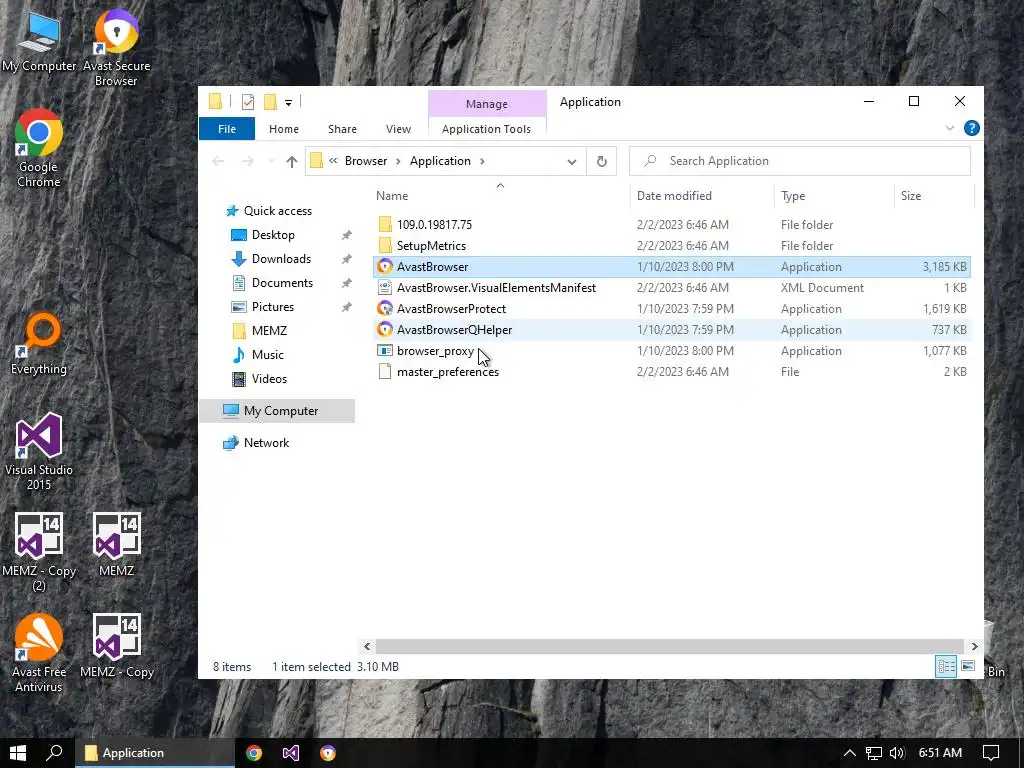
Task: Sort files by Name column header
Action: coord(392,196)
